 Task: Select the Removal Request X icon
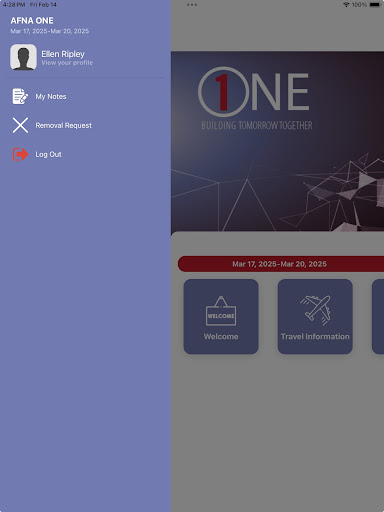[20, 125]
